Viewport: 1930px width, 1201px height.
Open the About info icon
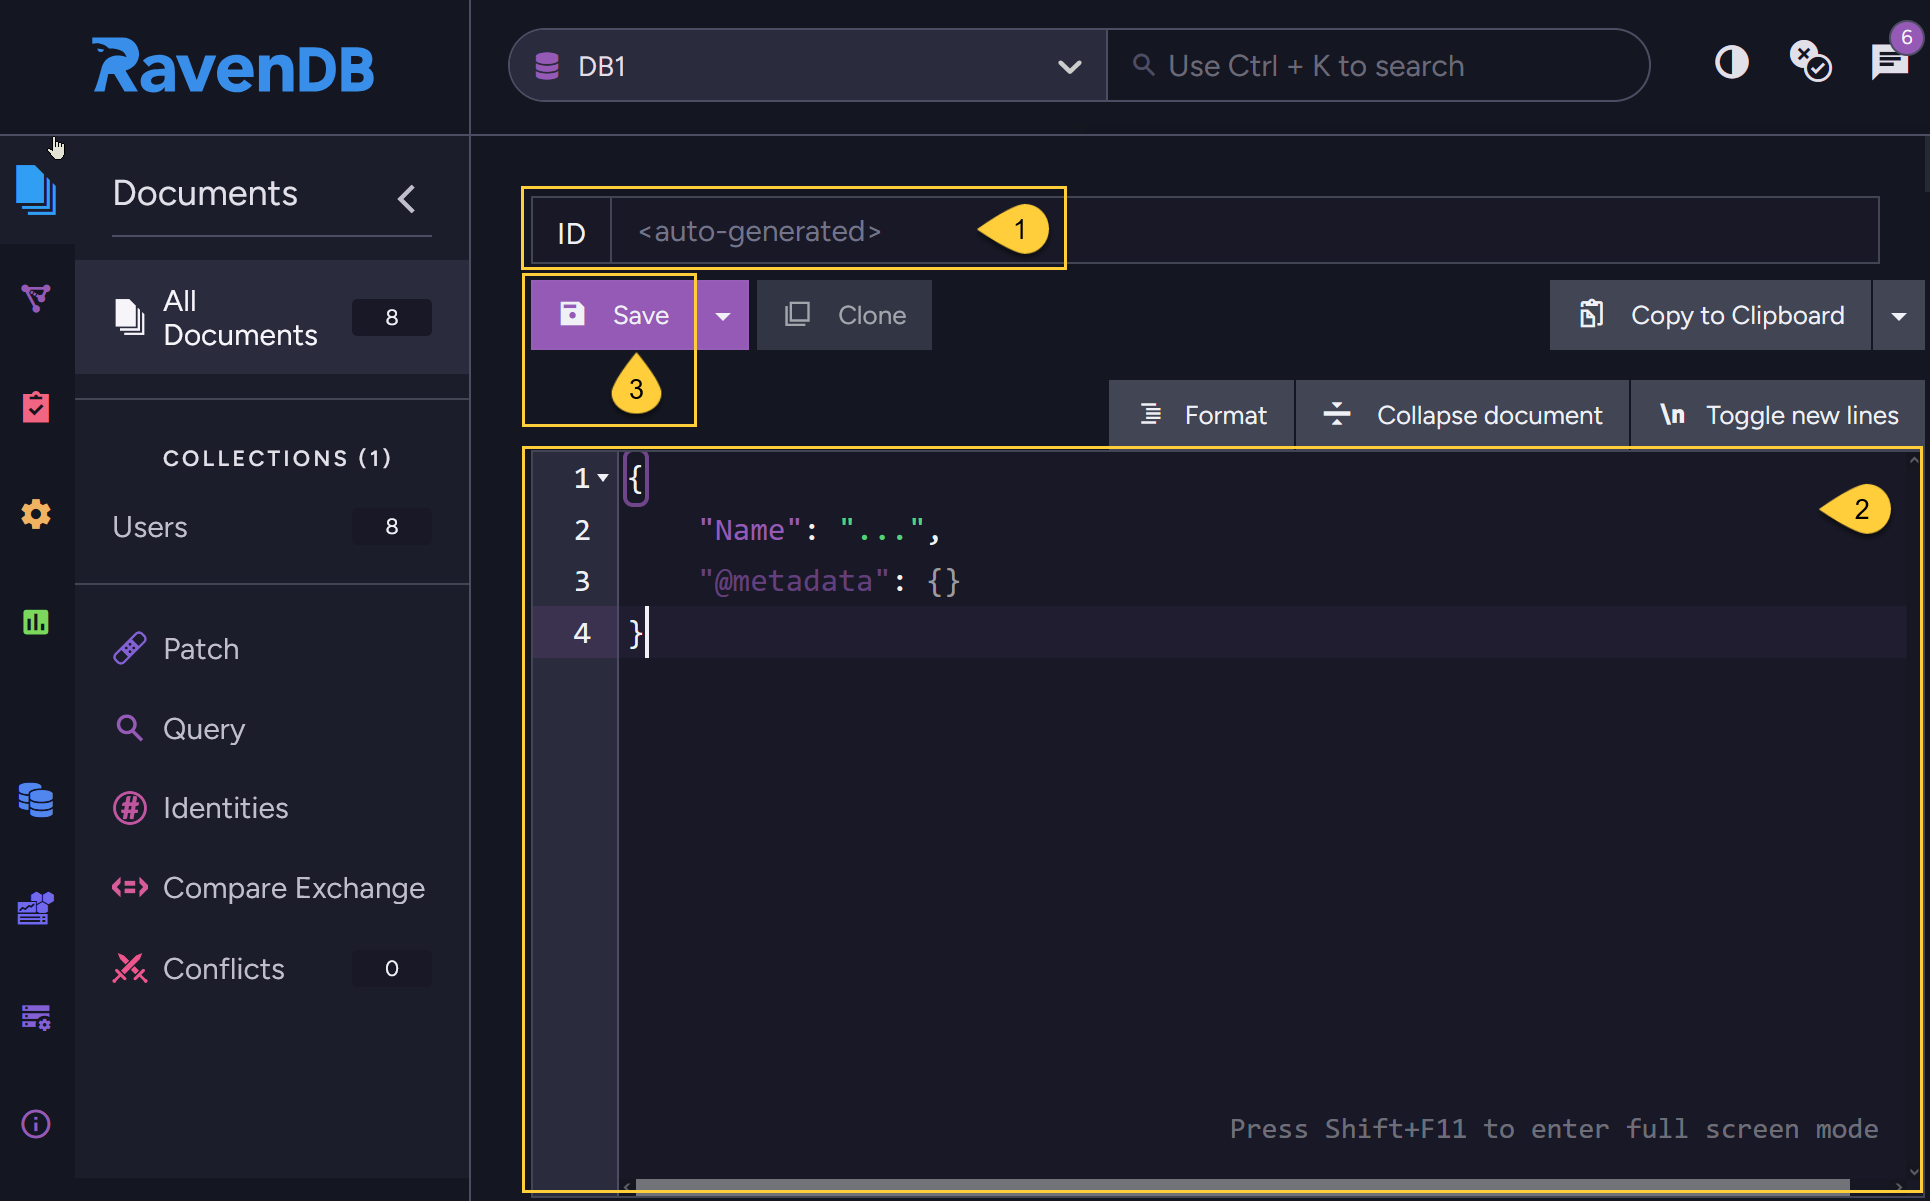(36, 1124)
